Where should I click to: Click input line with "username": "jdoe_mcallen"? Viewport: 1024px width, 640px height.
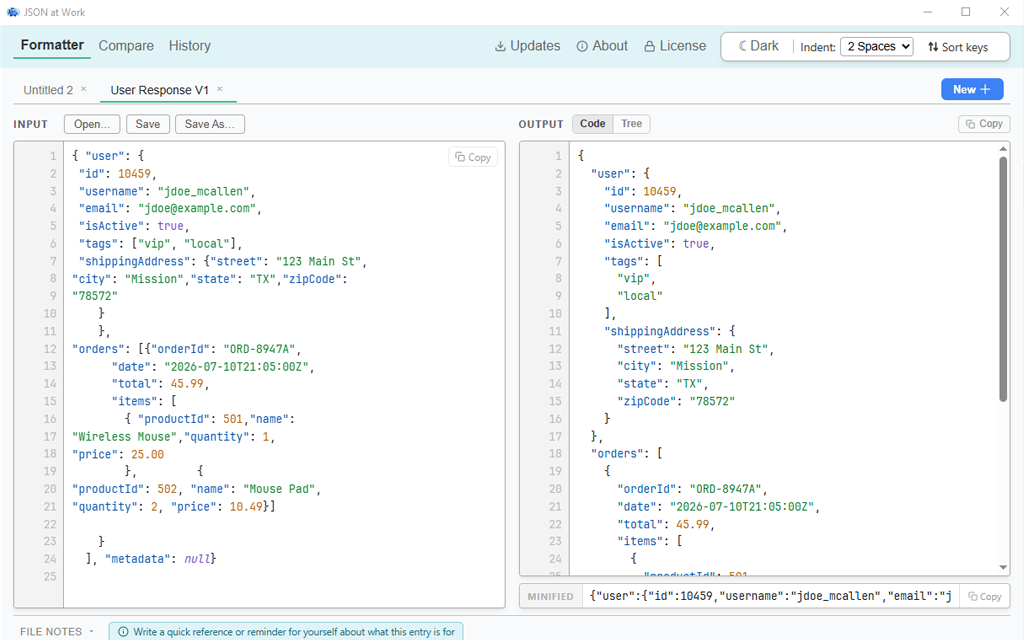[x=167, y=191]
